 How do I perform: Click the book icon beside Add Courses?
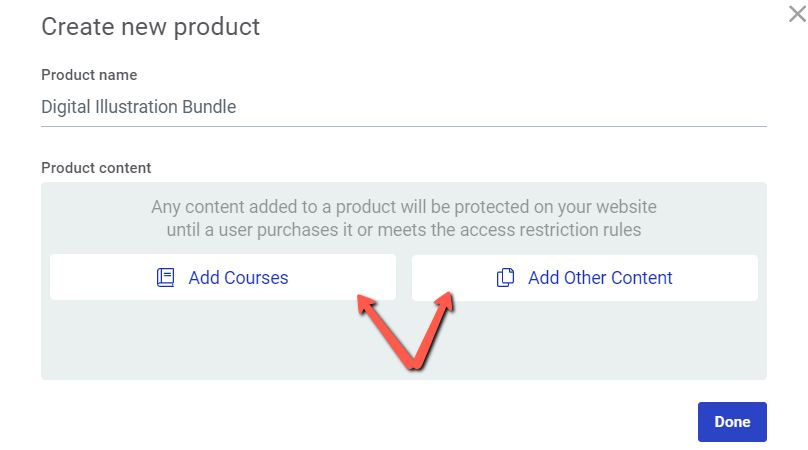165,277
